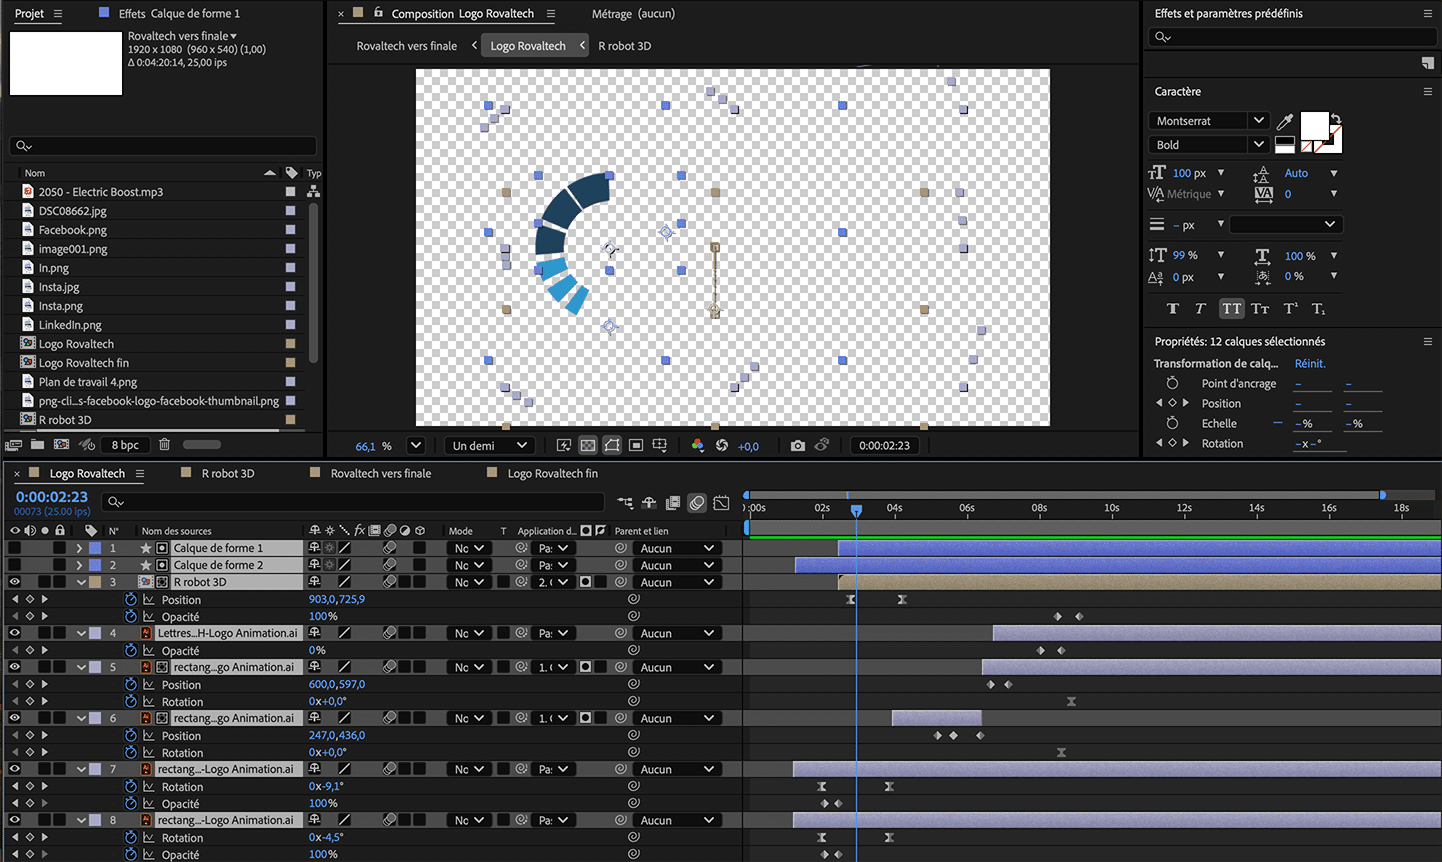The width and height of the screenshot is (1442, 862).
Task: Click the composition mini-flowchart icon in timeline
Action: point(625,503)
